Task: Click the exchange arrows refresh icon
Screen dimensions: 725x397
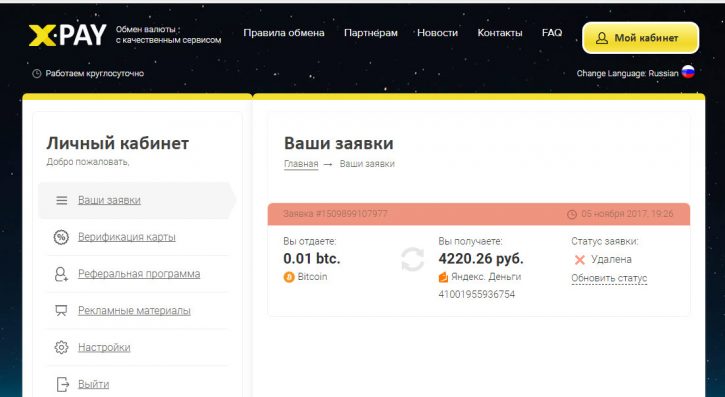Action: (x=412, y=259)
